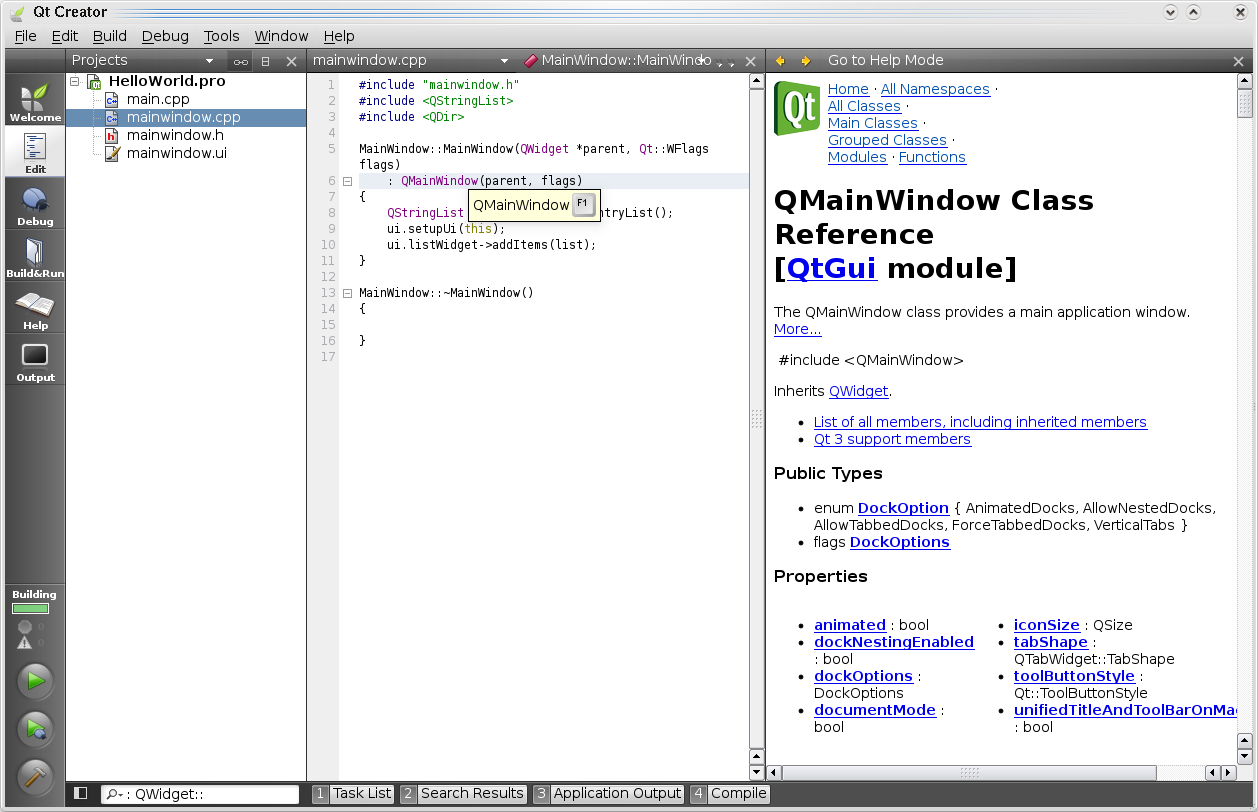The height and width of the screenshot is (812, 1258).
Task: Open the QWidget inherits link
Action: tap(858, 391)
